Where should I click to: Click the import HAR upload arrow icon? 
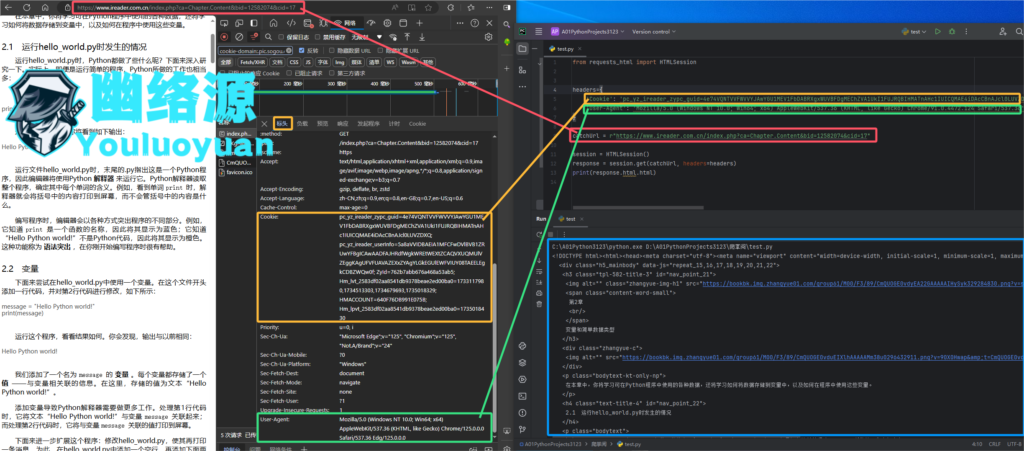(407, 37)
